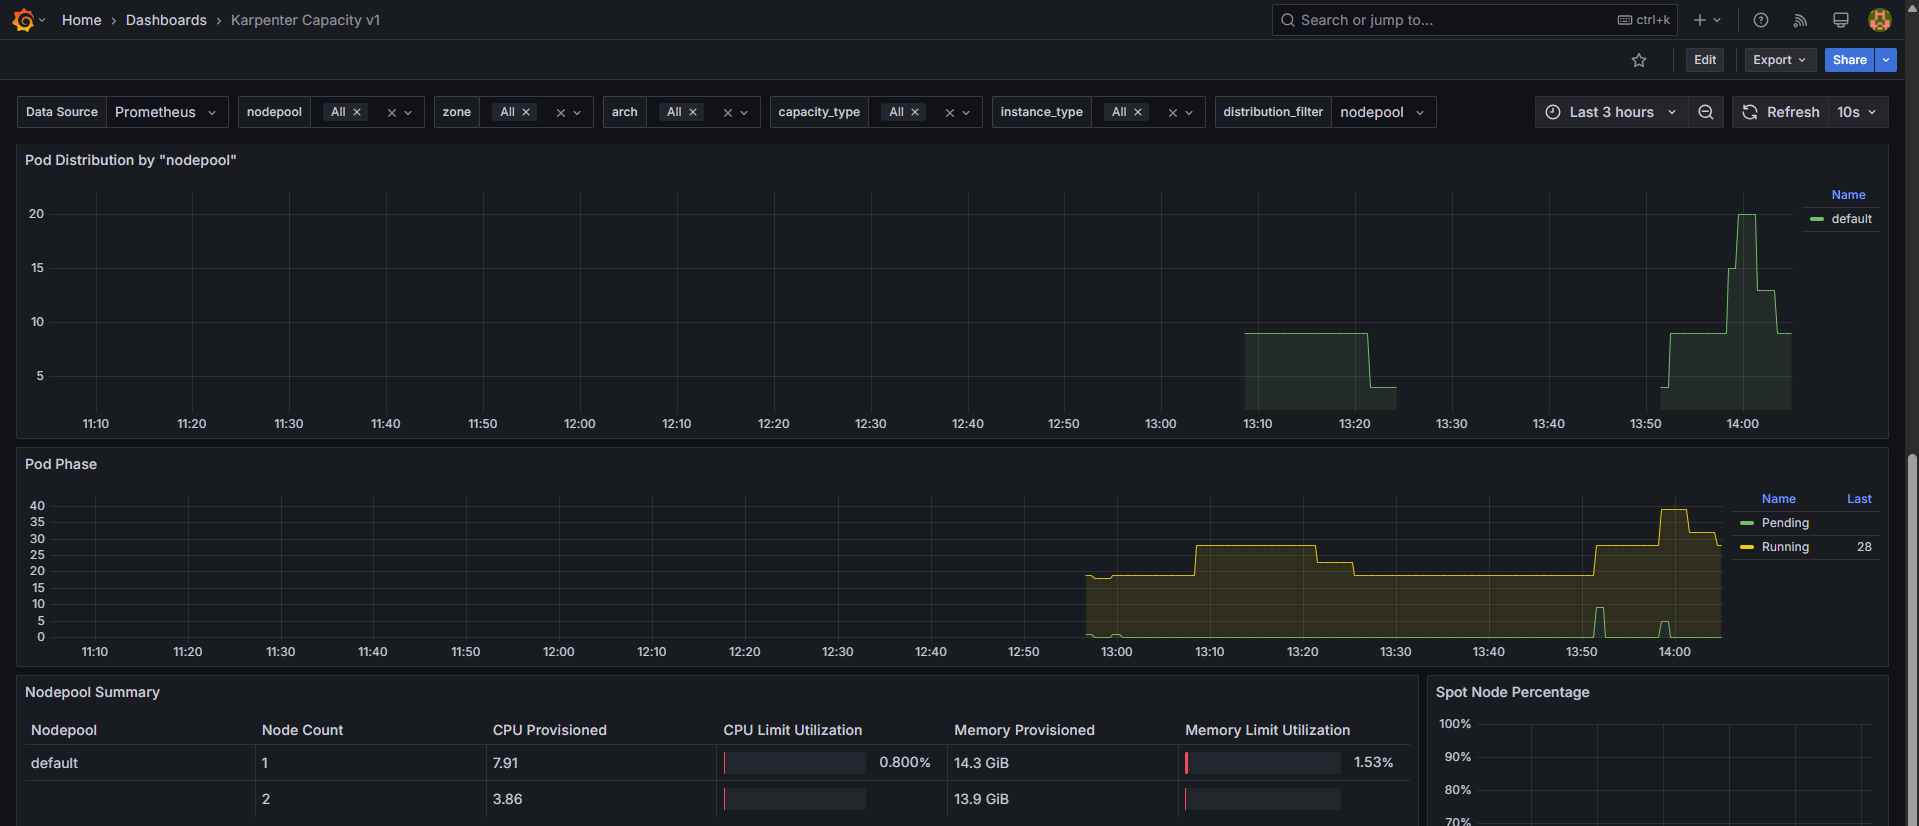
Task: Expand the instance_type dropdown arrow
Action: click(1189, 113)
